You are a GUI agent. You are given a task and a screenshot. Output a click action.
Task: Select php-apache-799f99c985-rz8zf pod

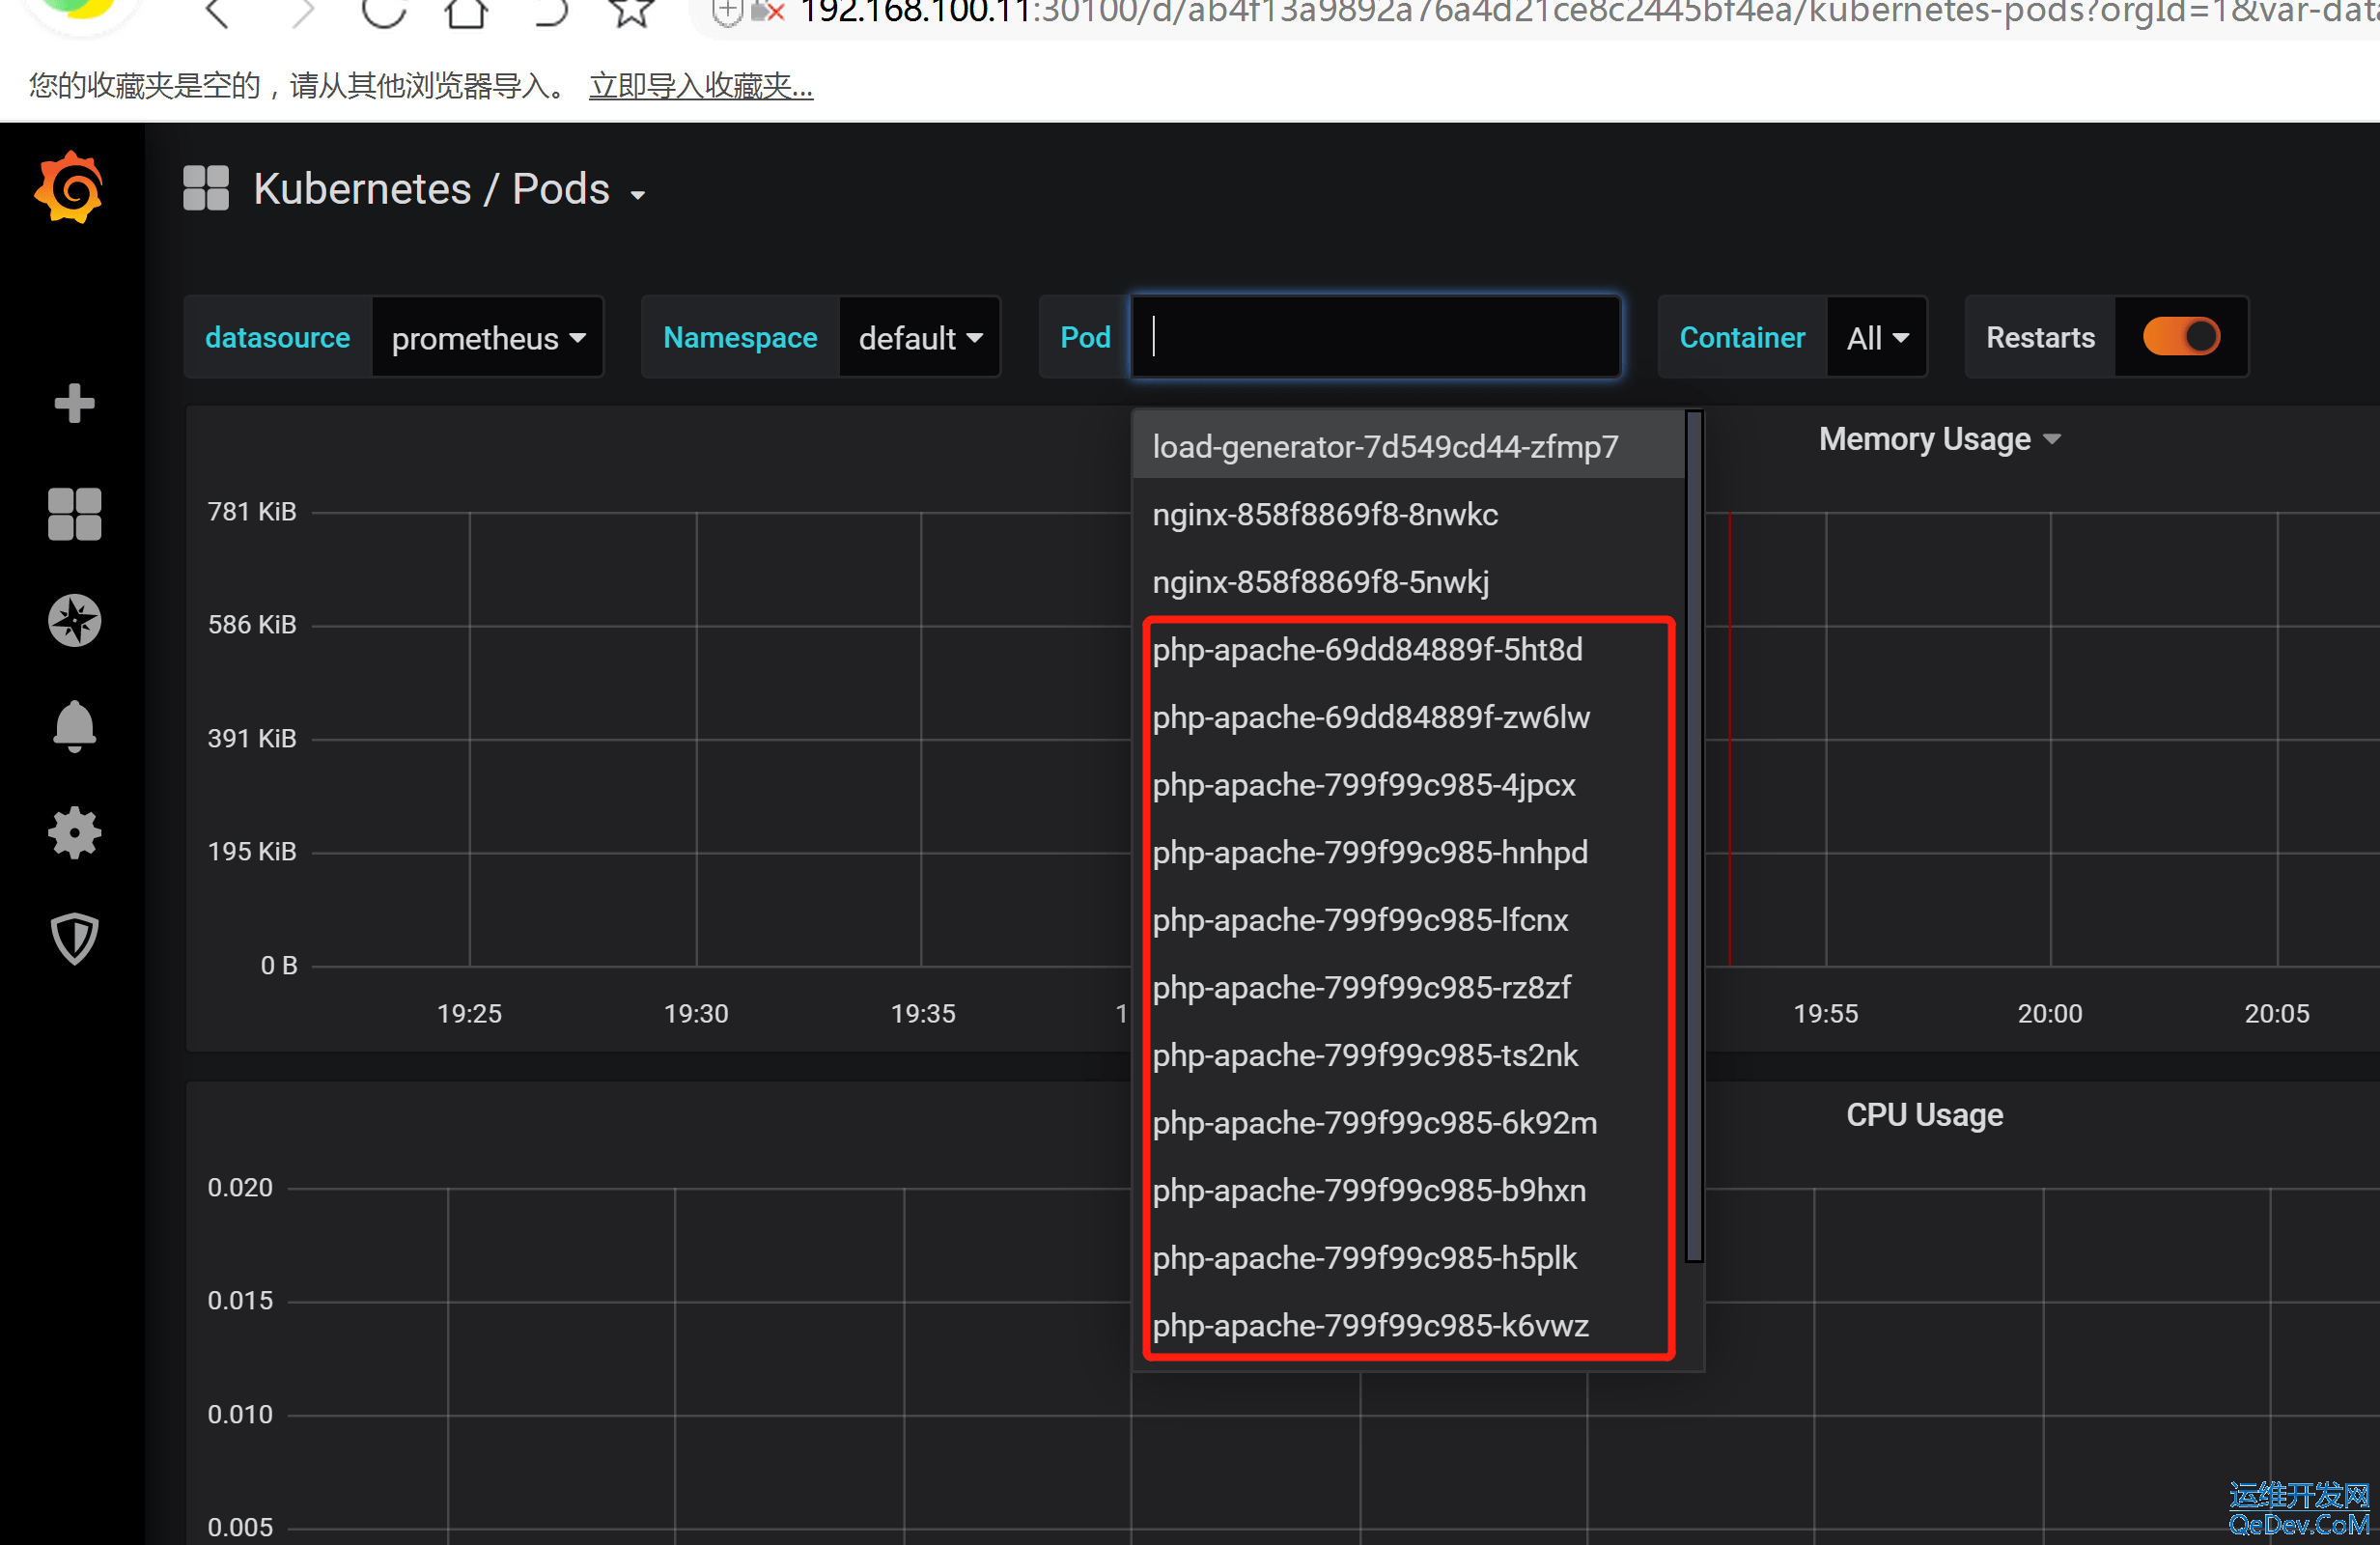[x=1408, y=987]
